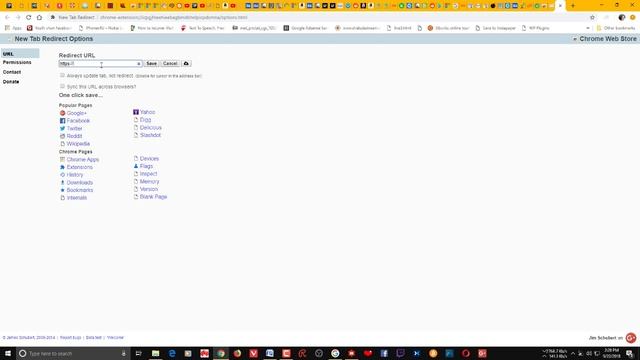The image size is (640, 360).
Task: Choose the Wikipedia one-click link
Action: [x=78, y=144]
